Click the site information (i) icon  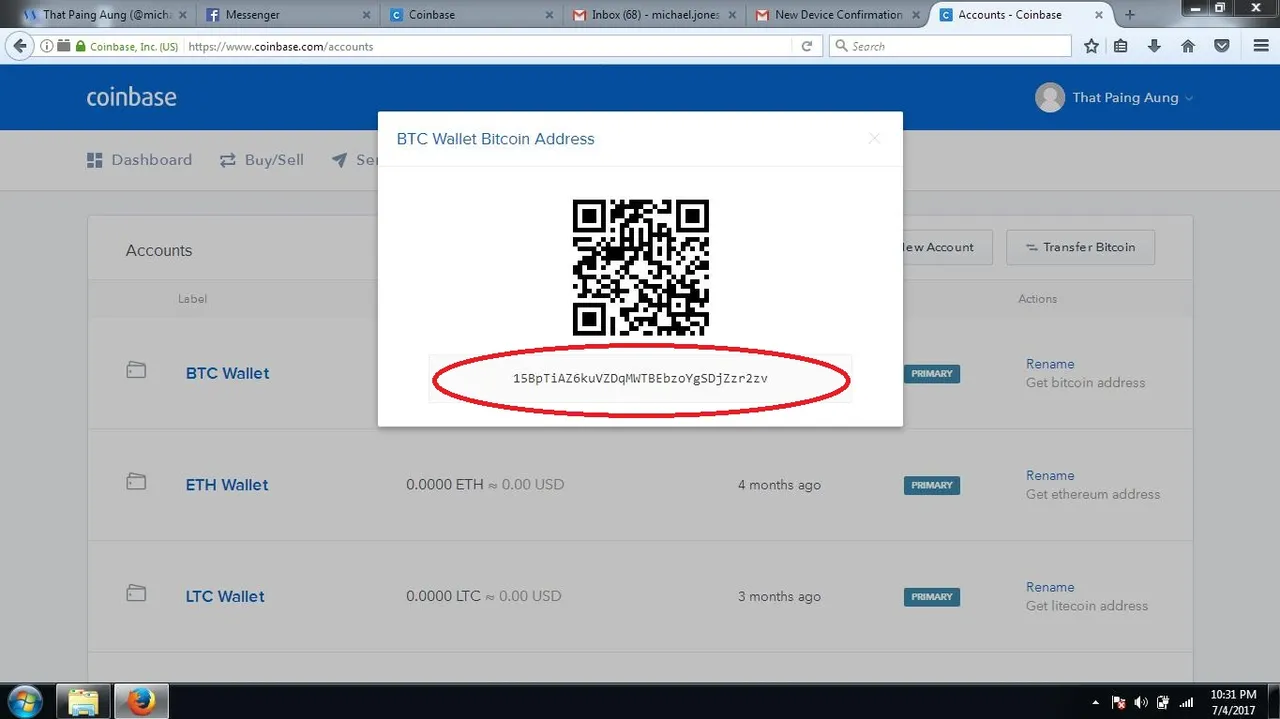click(x=47, y=46)
